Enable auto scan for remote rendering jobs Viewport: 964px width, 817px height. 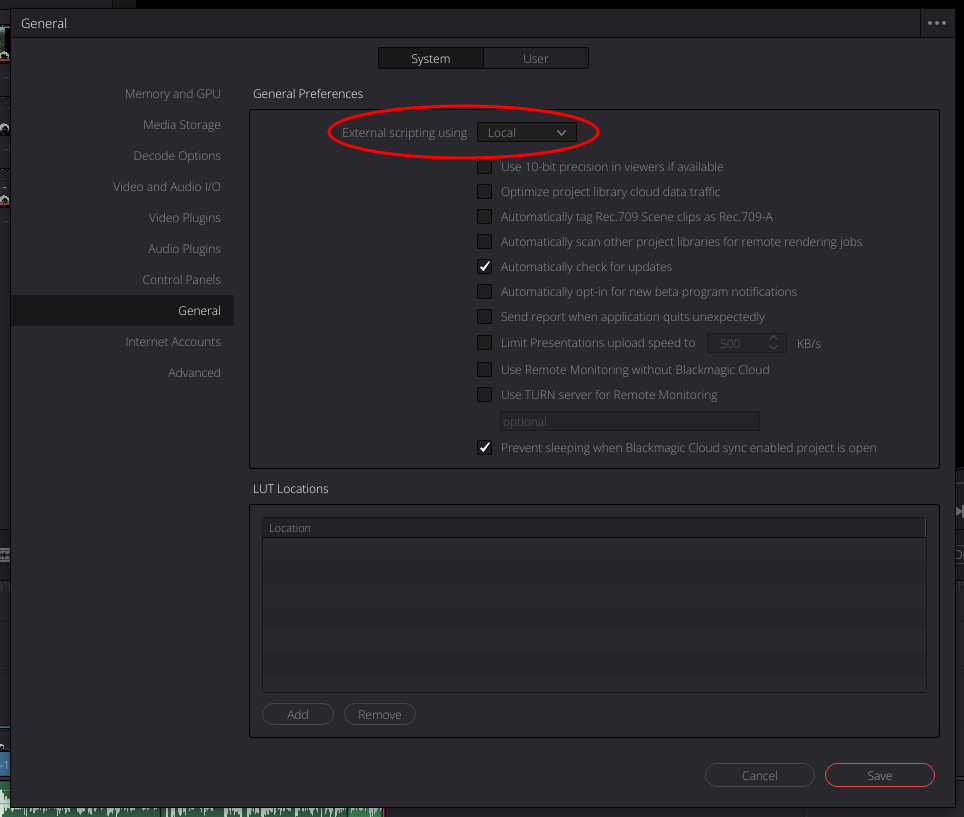tap(484, 242)
